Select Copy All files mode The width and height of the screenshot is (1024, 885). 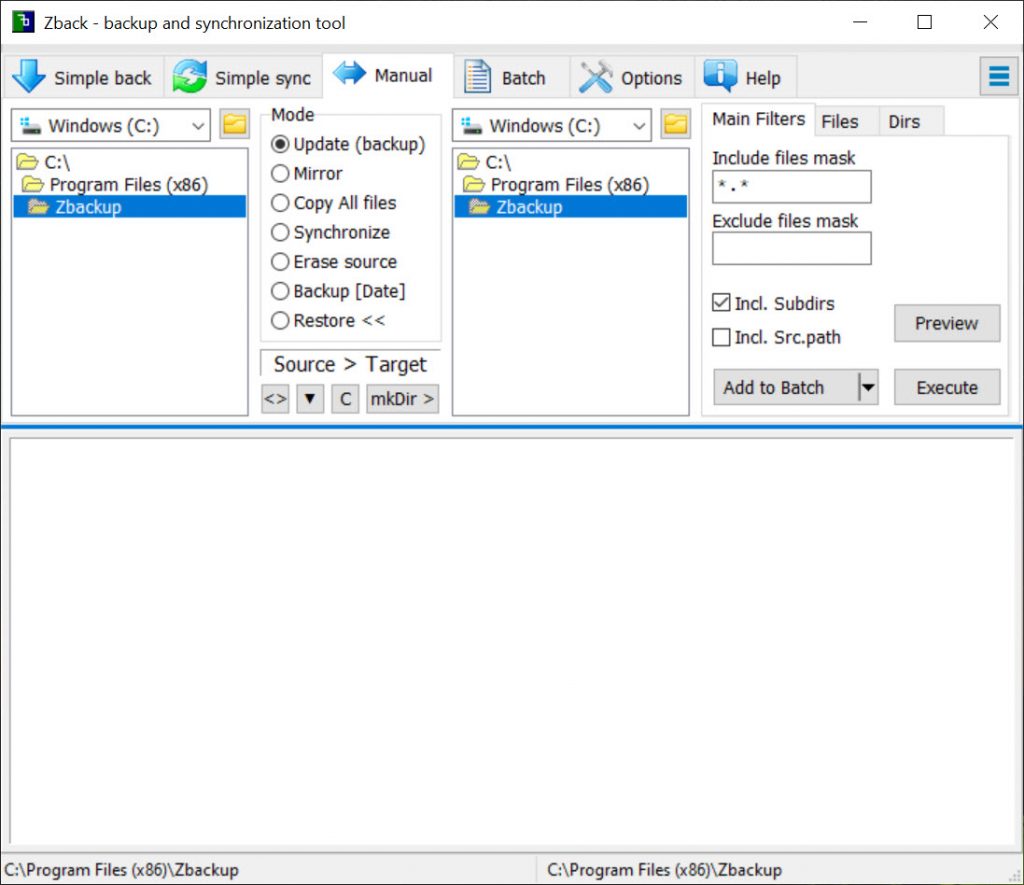[334, 202]
